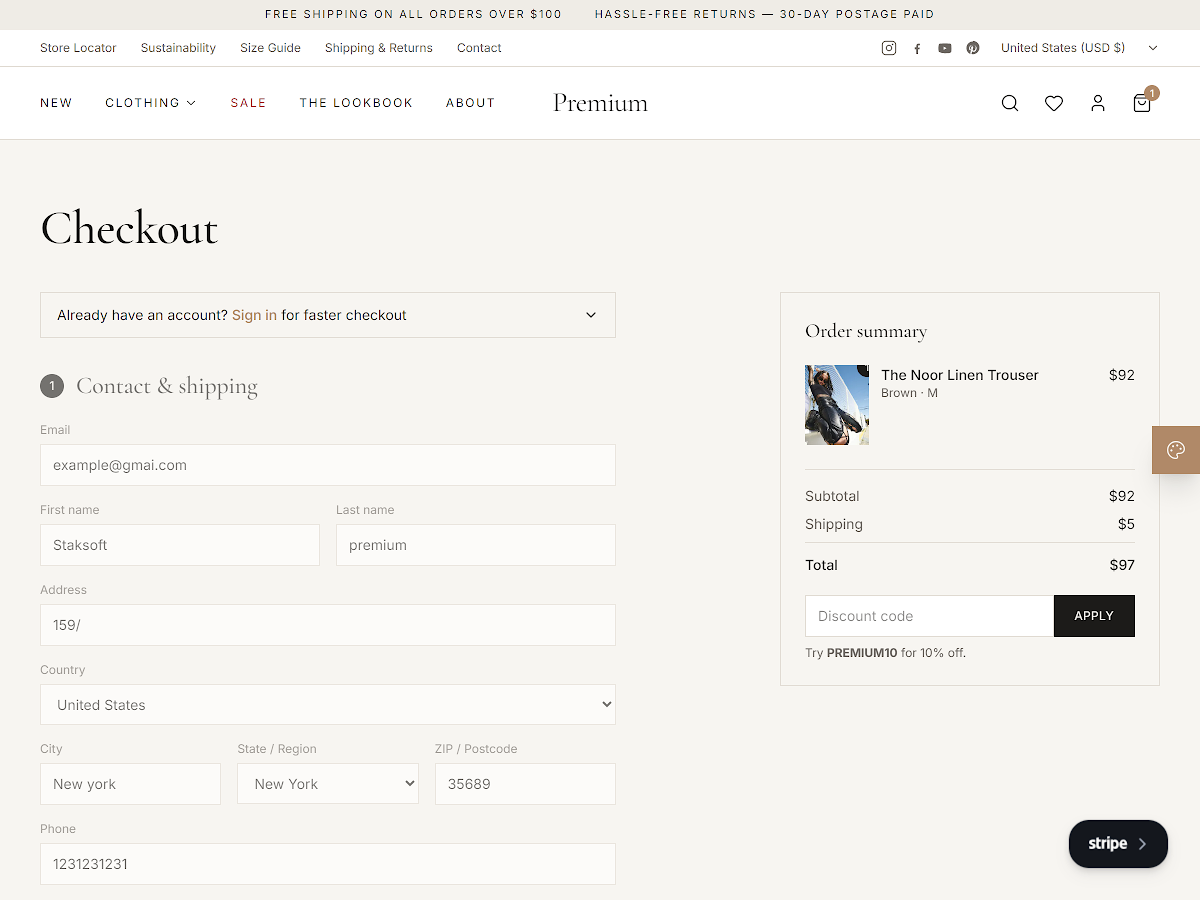Click the PREMIUM10 promo code text

point(862,653)
